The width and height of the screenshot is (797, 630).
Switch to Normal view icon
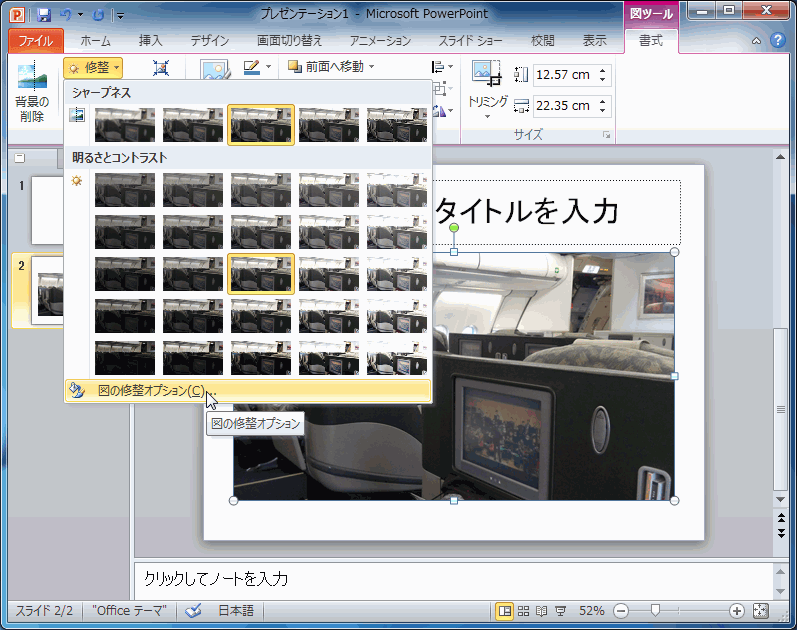504,611
